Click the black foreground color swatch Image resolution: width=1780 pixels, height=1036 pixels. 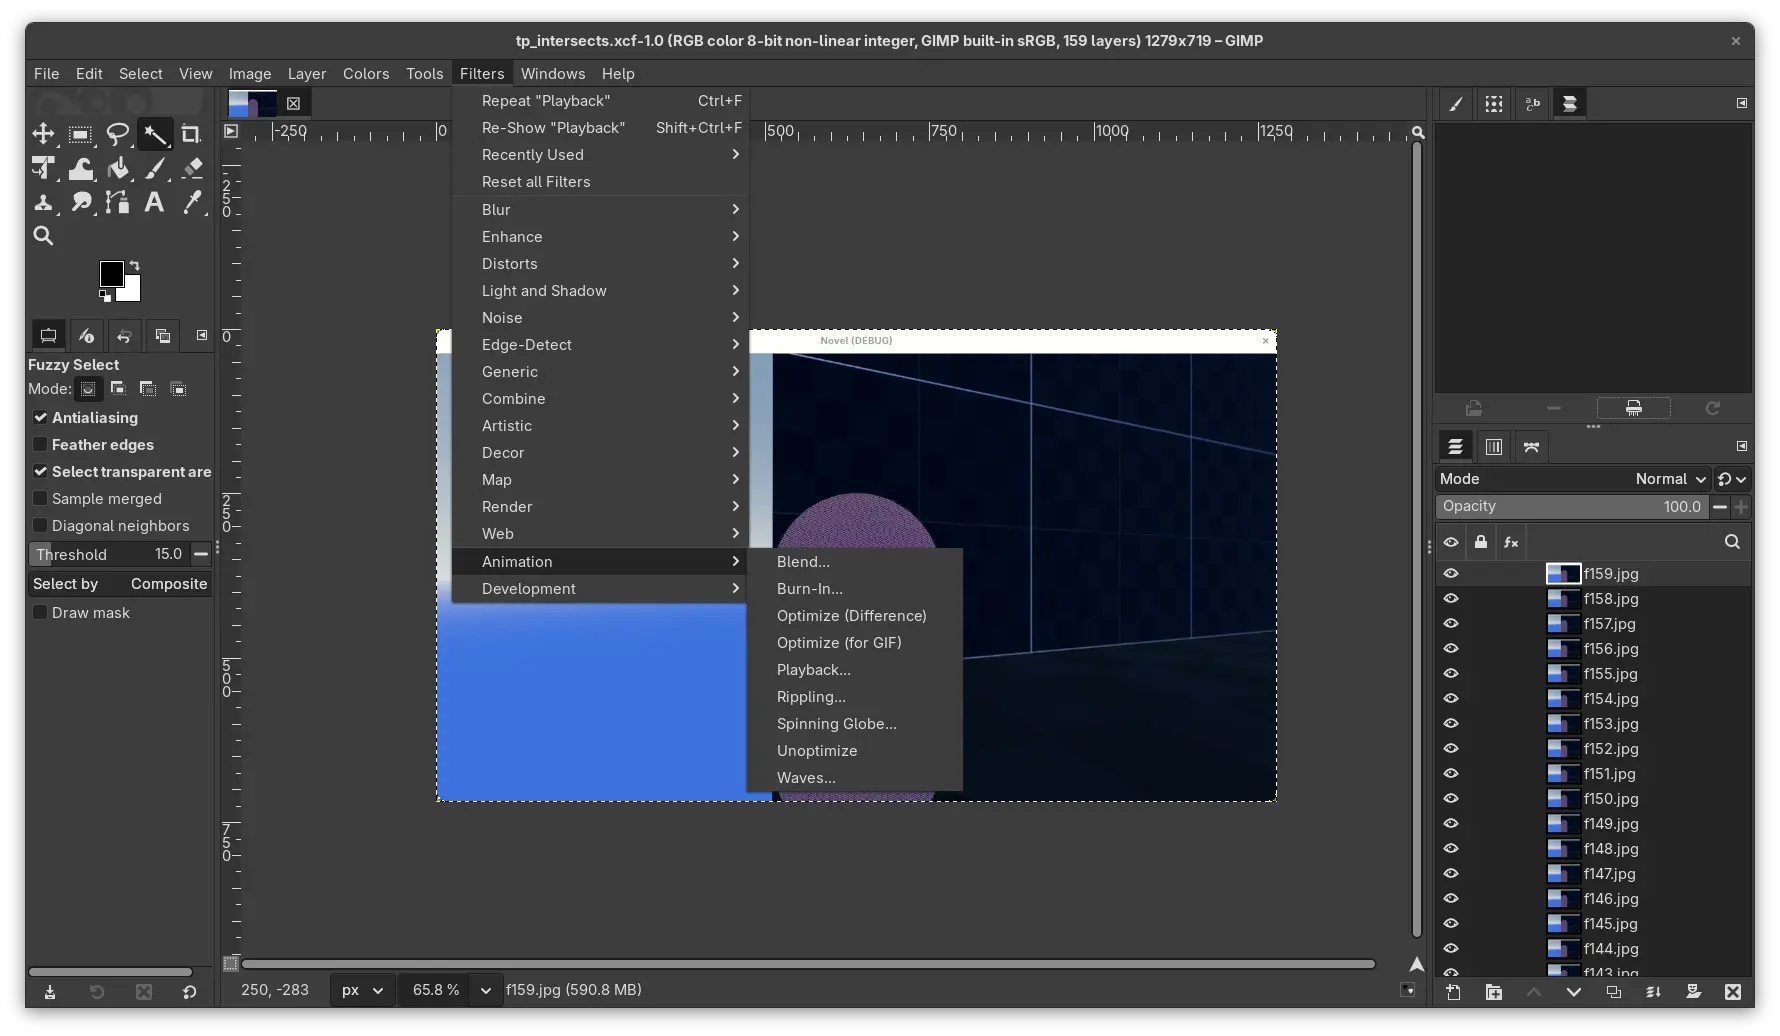point(111,273)
